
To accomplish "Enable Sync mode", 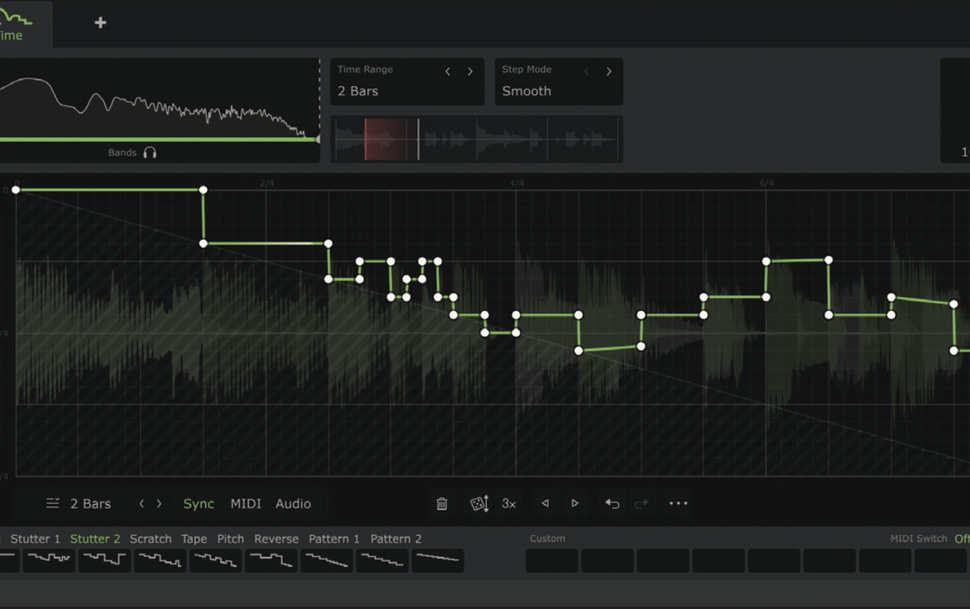I will coord(198,503).
